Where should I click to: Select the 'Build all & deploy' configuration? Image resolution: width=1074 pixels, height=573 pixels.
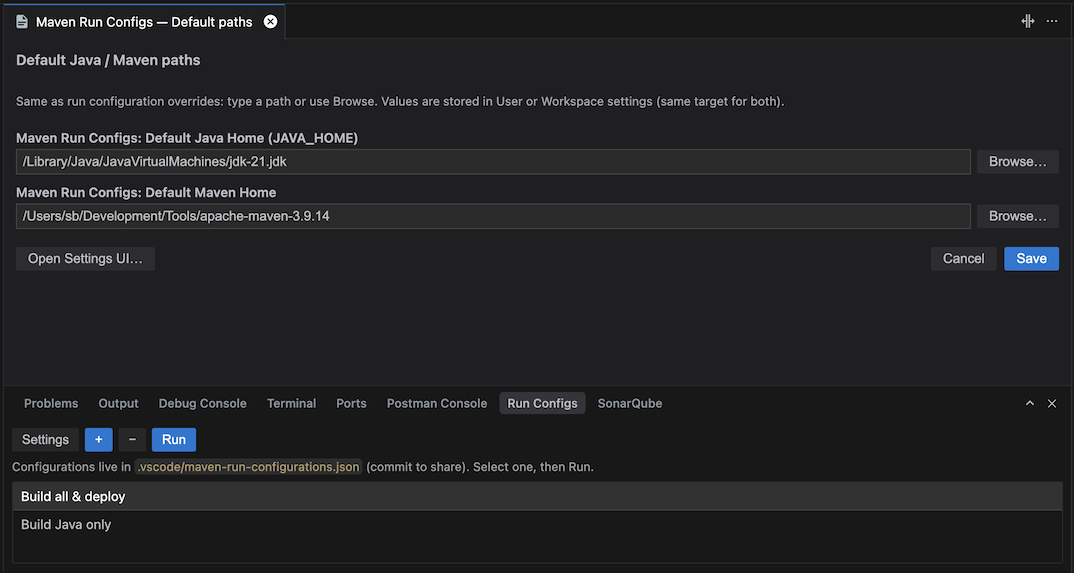pos(537,496)
